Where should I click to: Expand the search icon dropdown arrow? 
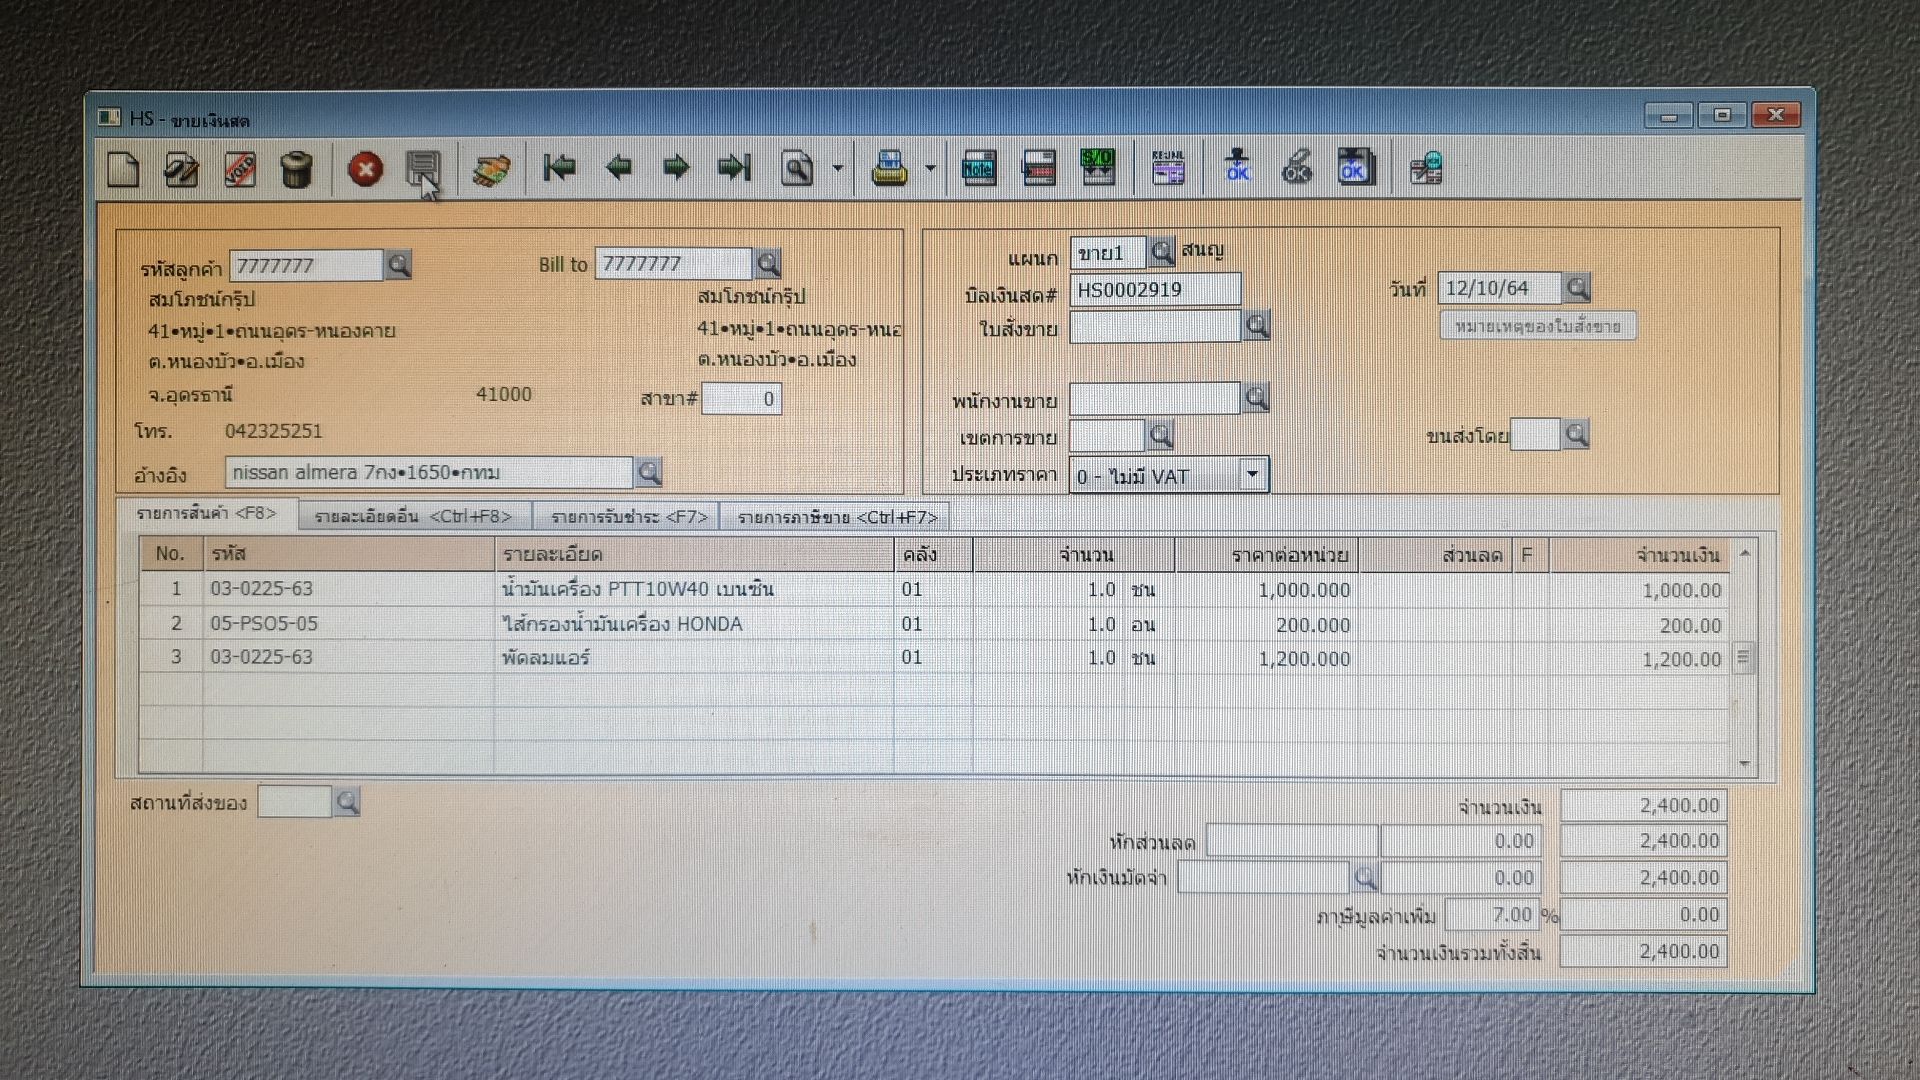[x=838, y=168]
